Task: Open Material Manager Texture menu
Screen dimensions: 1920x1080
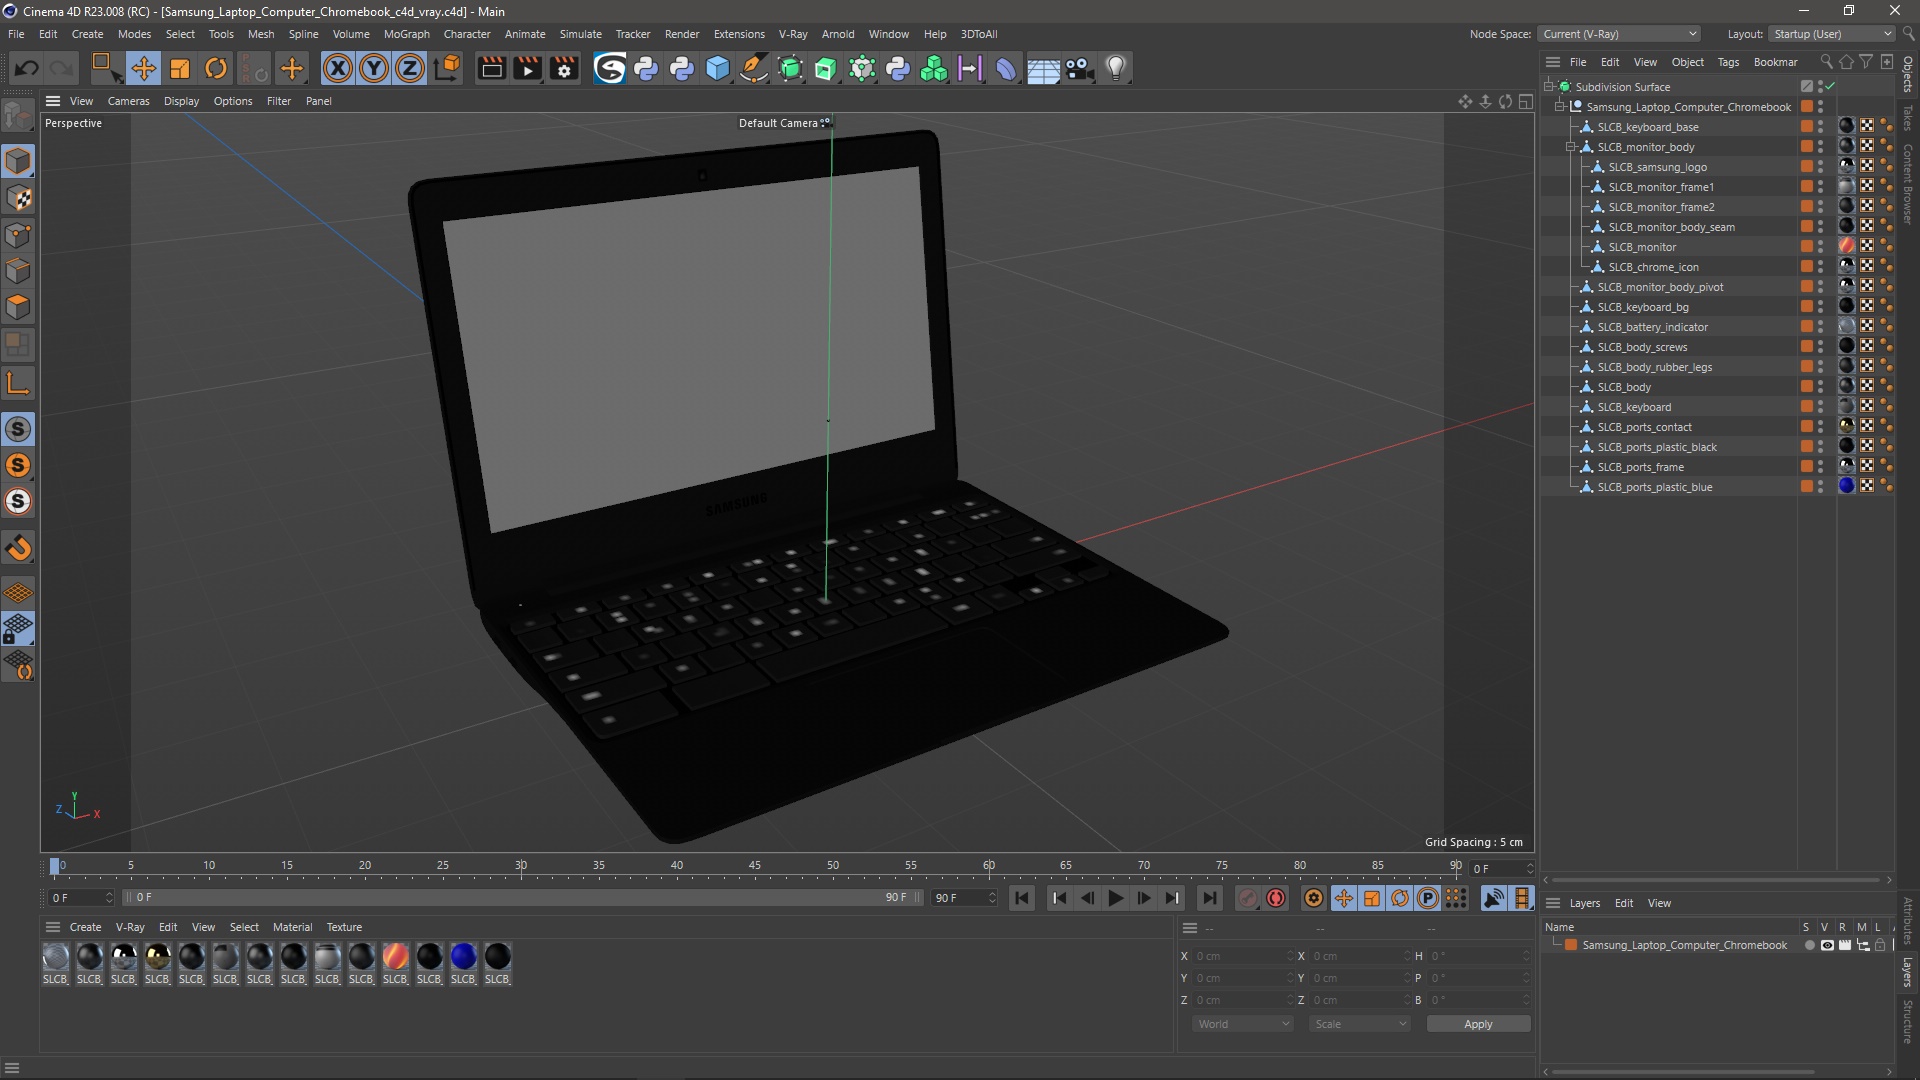Action: [x=344, y=927]
